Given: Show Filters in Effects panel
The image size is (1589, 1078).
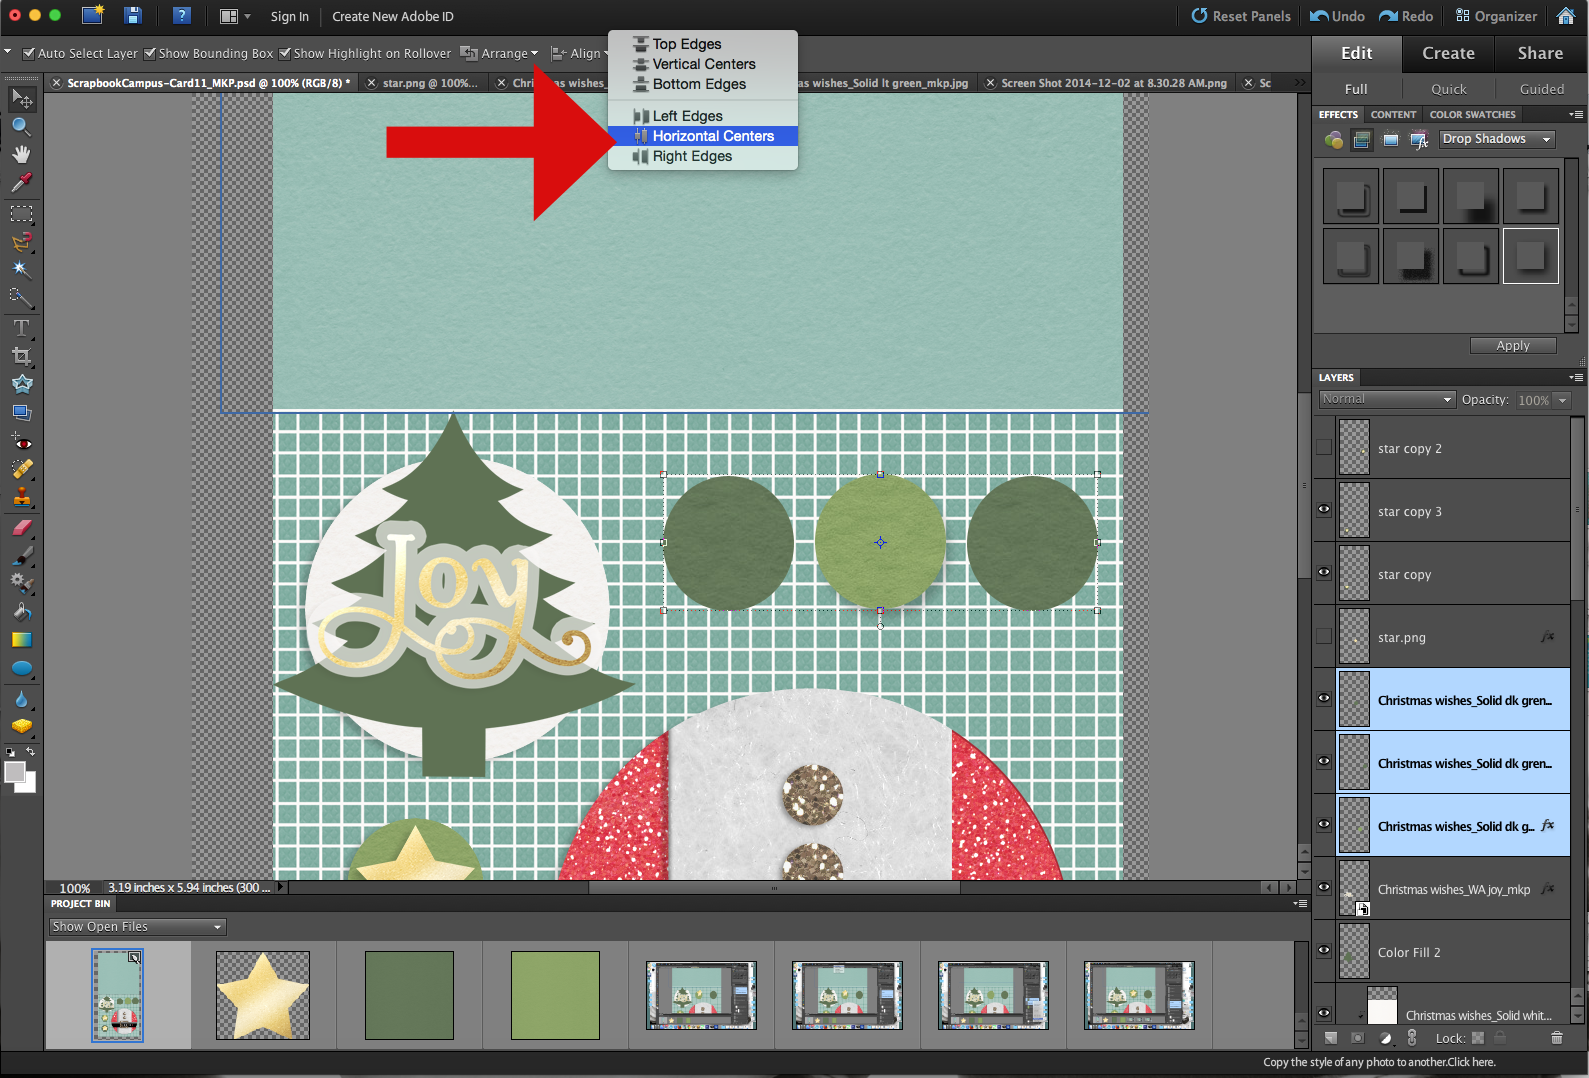Looking at the screenshot, I should tap(1333, 140).
